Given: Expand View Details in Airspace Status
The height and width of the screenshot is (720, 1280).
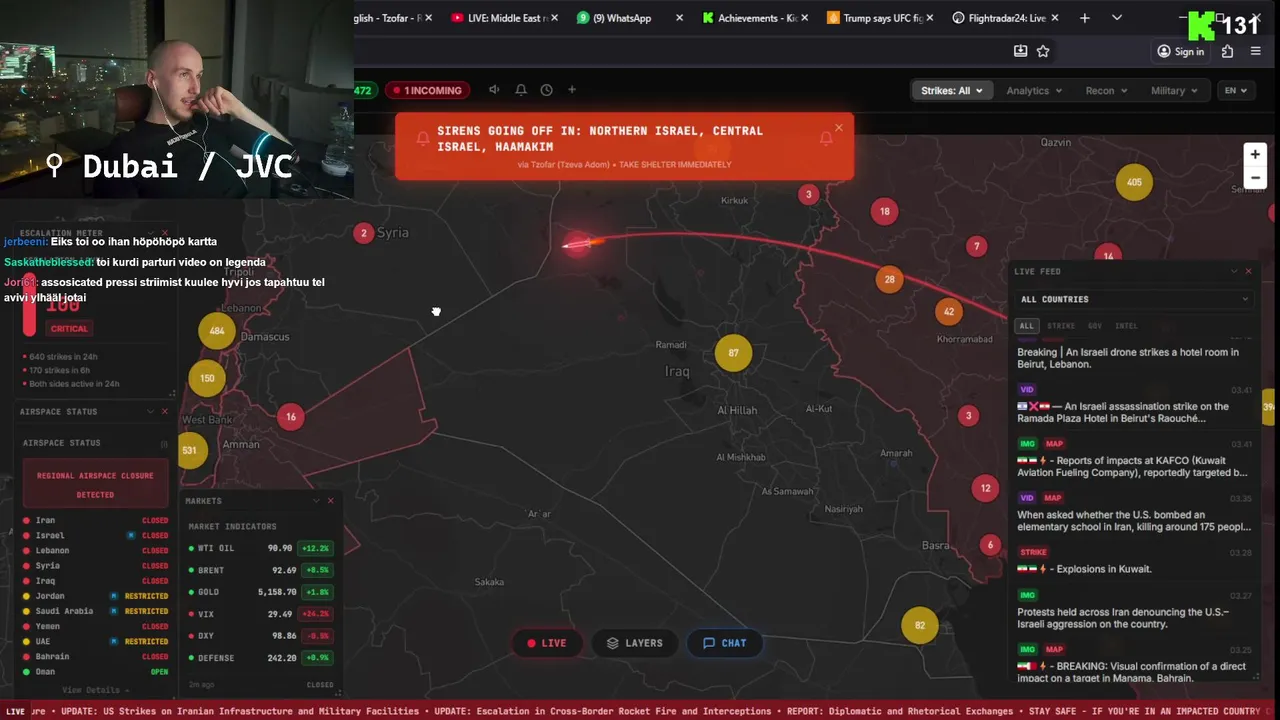Looking at the screenshot, I should coord(95,690).
